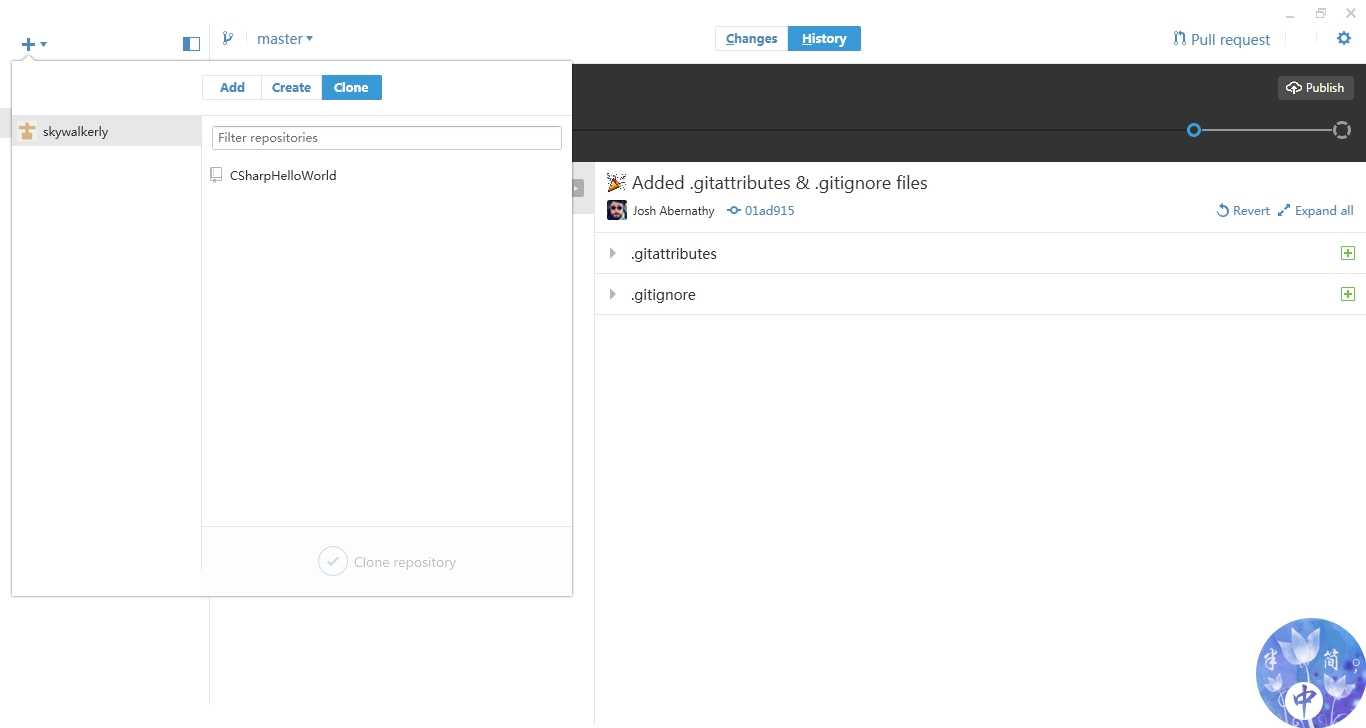
Task: Click the blue commit node on timeline
Action: click(x=1193, y=130)
